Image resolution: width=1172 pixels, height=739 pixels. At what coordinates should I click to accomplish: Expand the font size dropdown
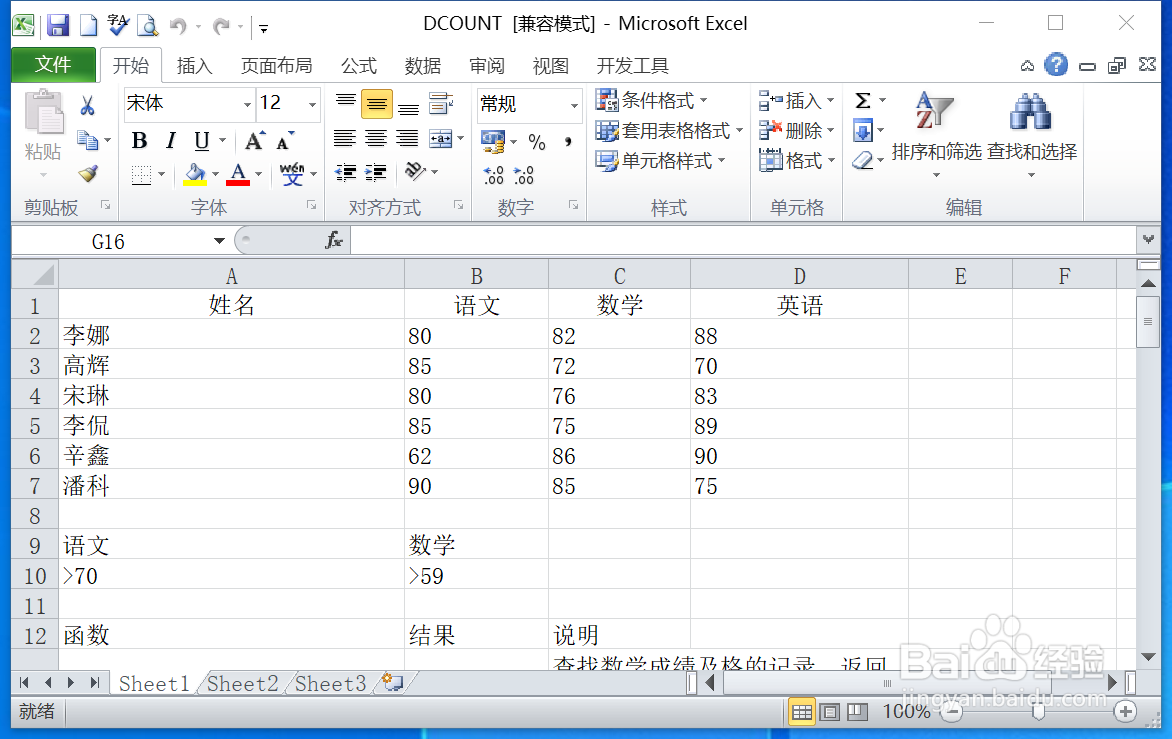tap(312, 105)
